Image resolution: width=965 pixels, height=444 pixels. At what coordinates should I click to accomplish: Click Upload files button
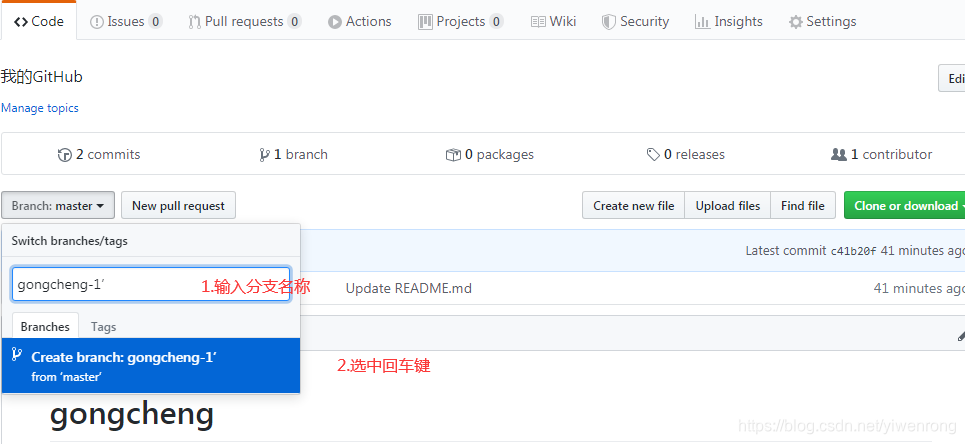pyautogui.click(x=728, y=206)
